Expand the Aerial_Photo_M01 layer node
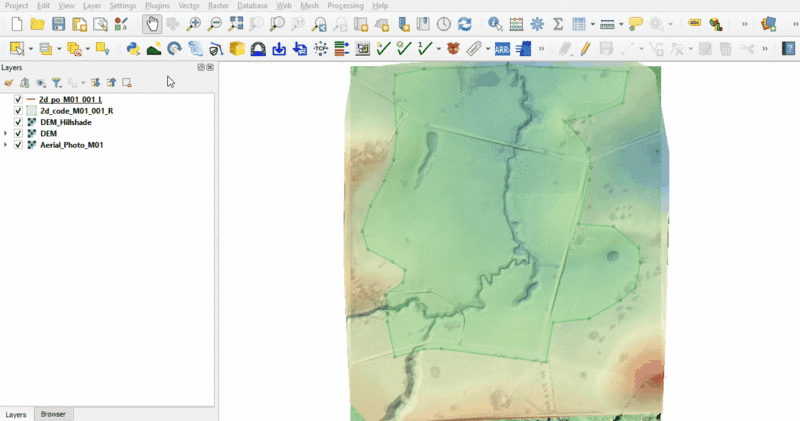The height and width of the screenshot is (421, 800). 7,145
